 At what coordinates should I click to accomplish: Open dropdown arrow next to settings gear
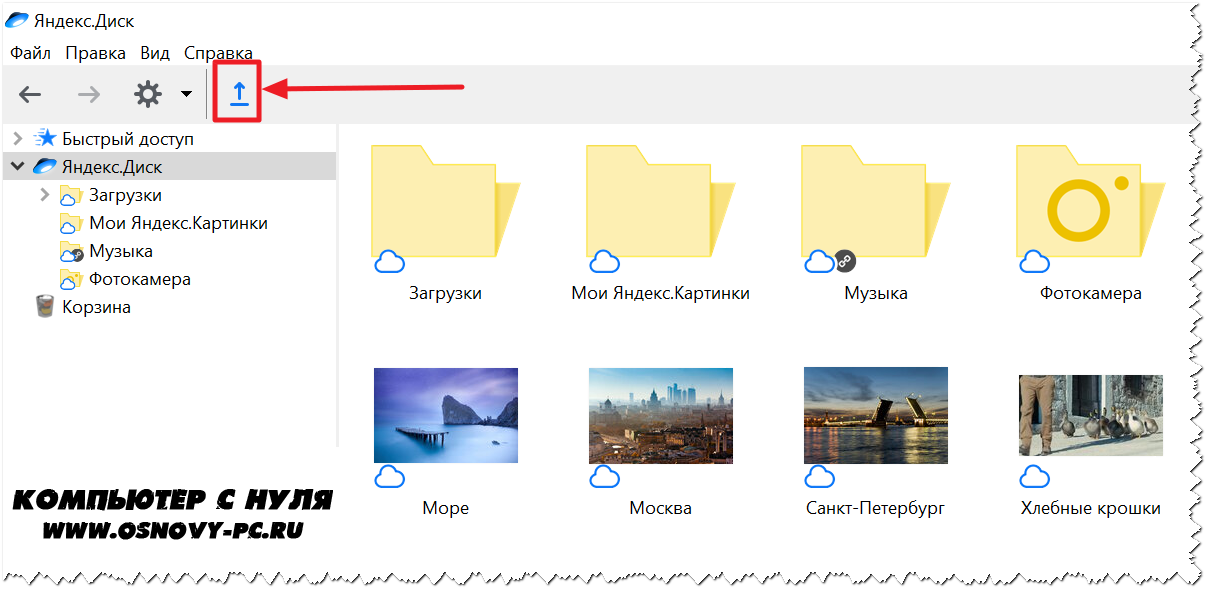(186, 95)
